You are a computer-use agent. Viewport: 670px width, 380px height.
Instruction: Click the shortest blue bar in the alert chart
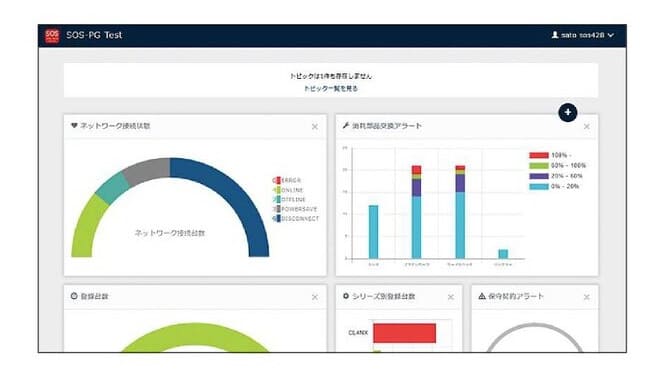pos(503,254)
